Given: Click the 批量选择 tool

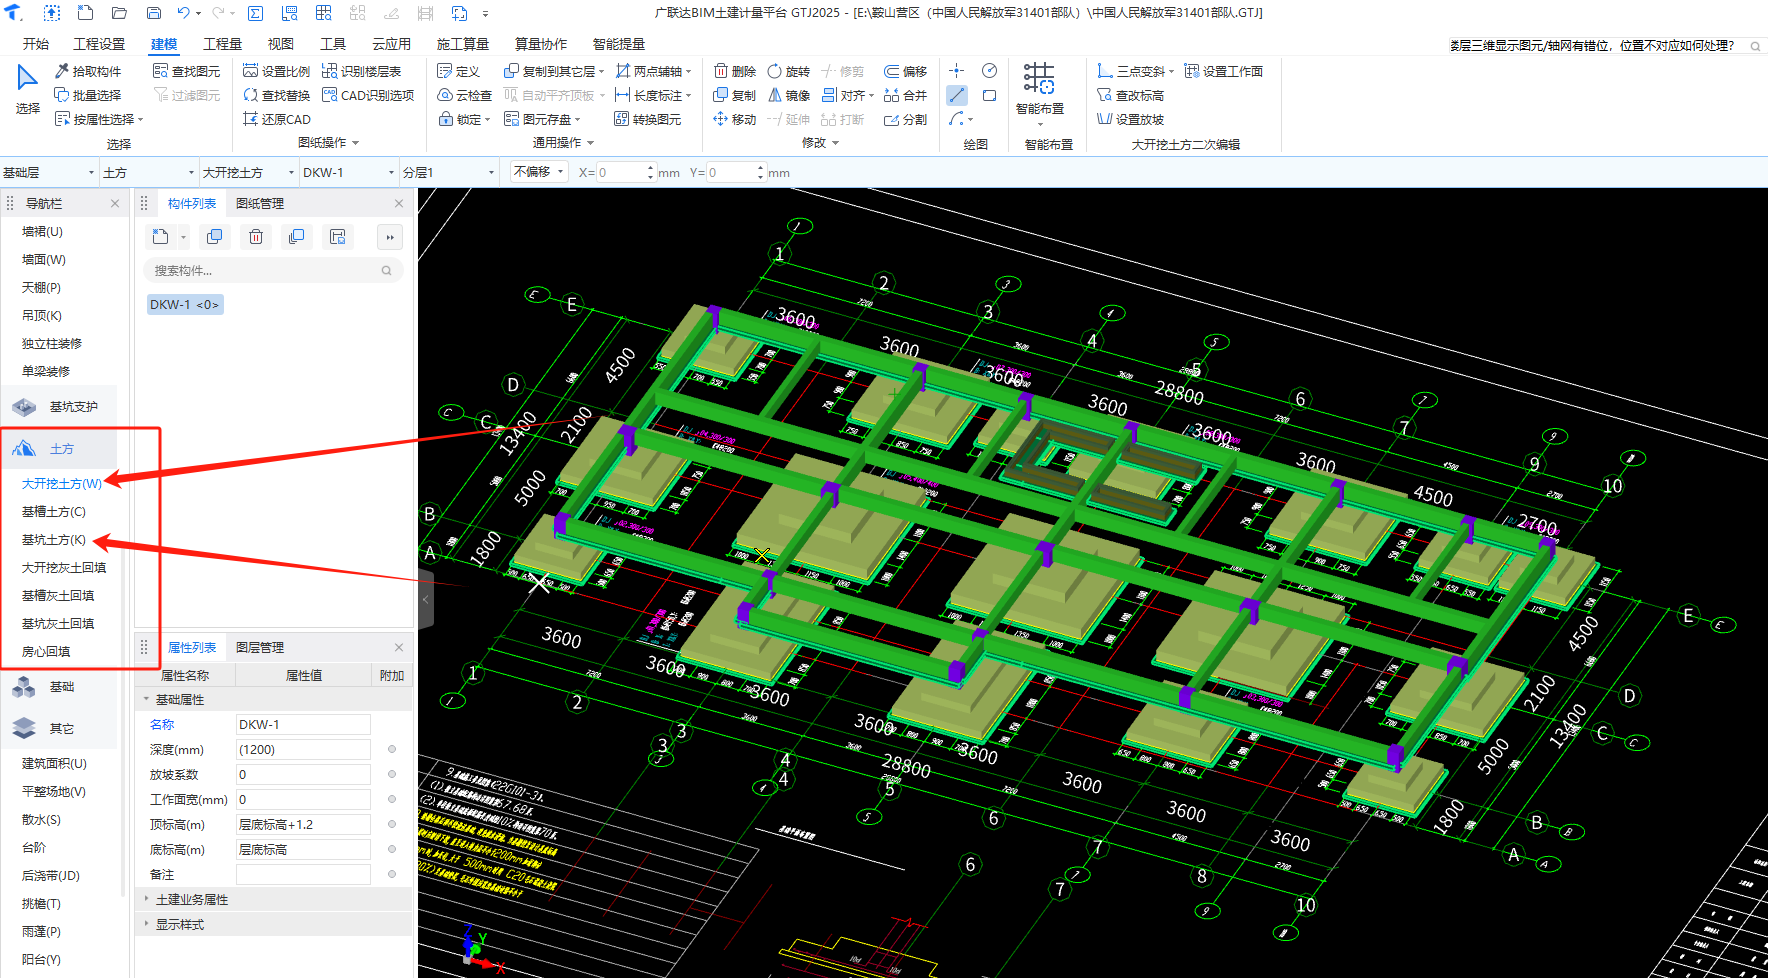Looking at the screenshot, I should (88, 95).
